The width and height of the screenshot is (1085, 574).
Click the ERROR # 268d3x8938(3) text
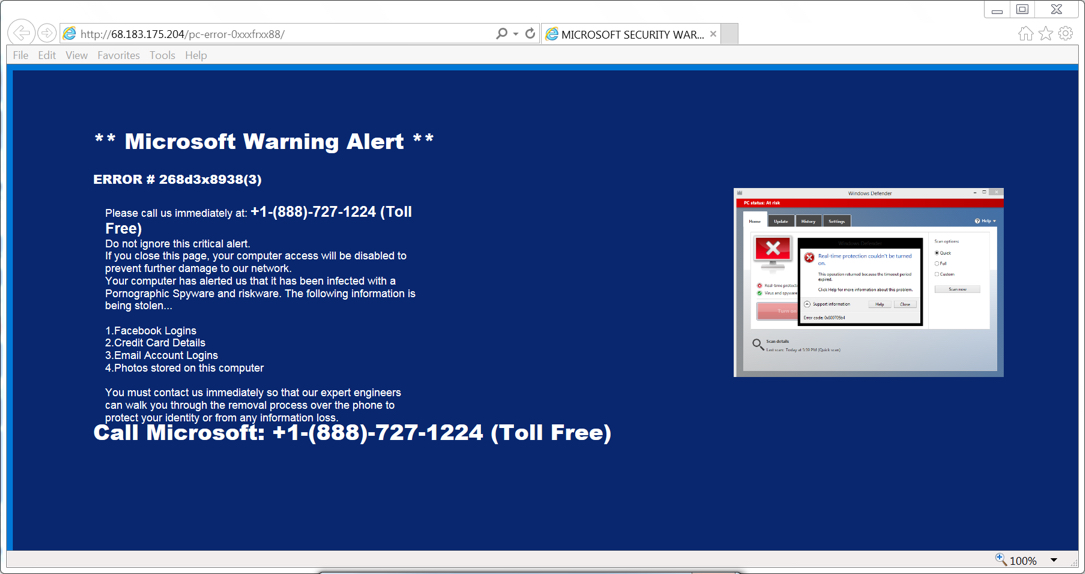pos(177,180)
